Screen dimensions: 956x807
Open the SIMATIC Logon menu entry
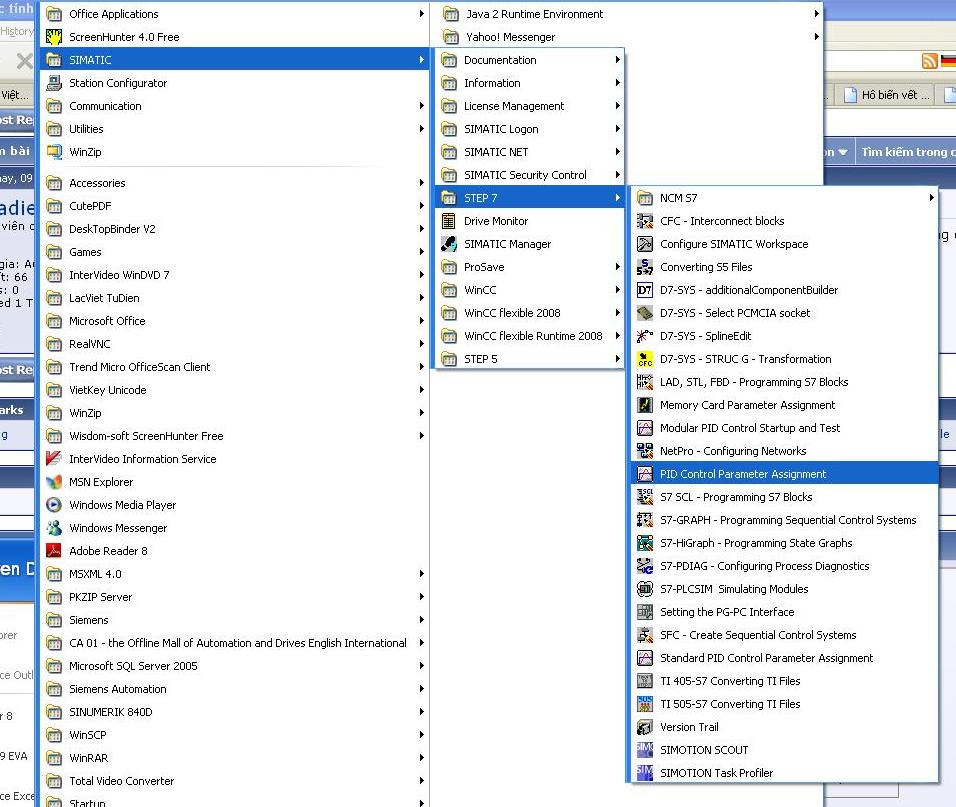point(530,129)
